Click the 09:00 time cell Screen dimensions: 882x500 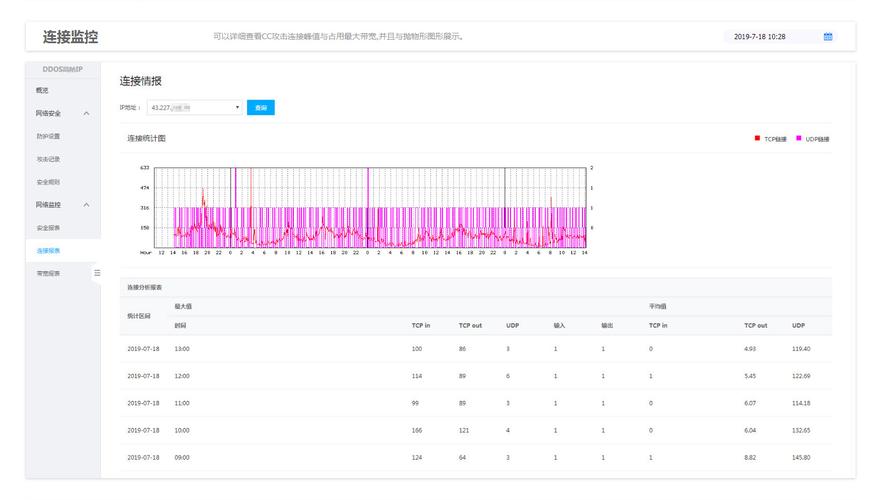pyautogui.click(x=182, y=458)
